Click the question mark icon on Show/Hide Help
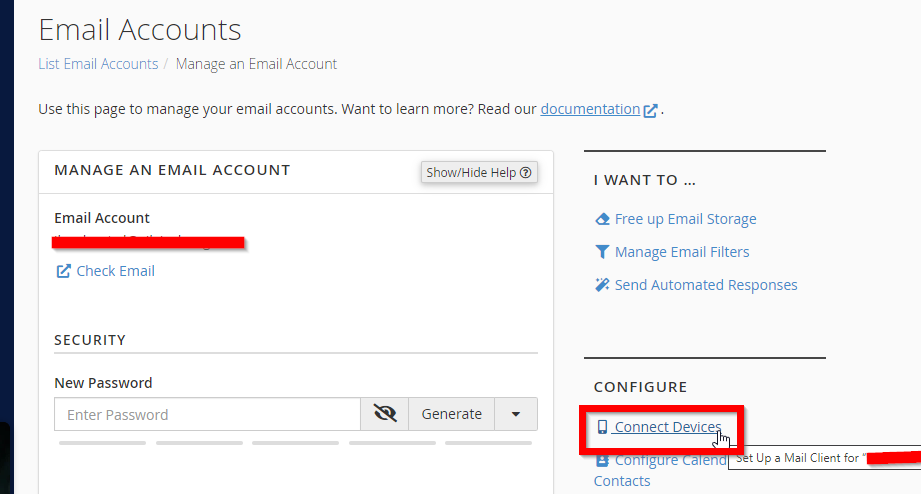The width and height of the screenshot is (921, 494). (x=526, y=173)
